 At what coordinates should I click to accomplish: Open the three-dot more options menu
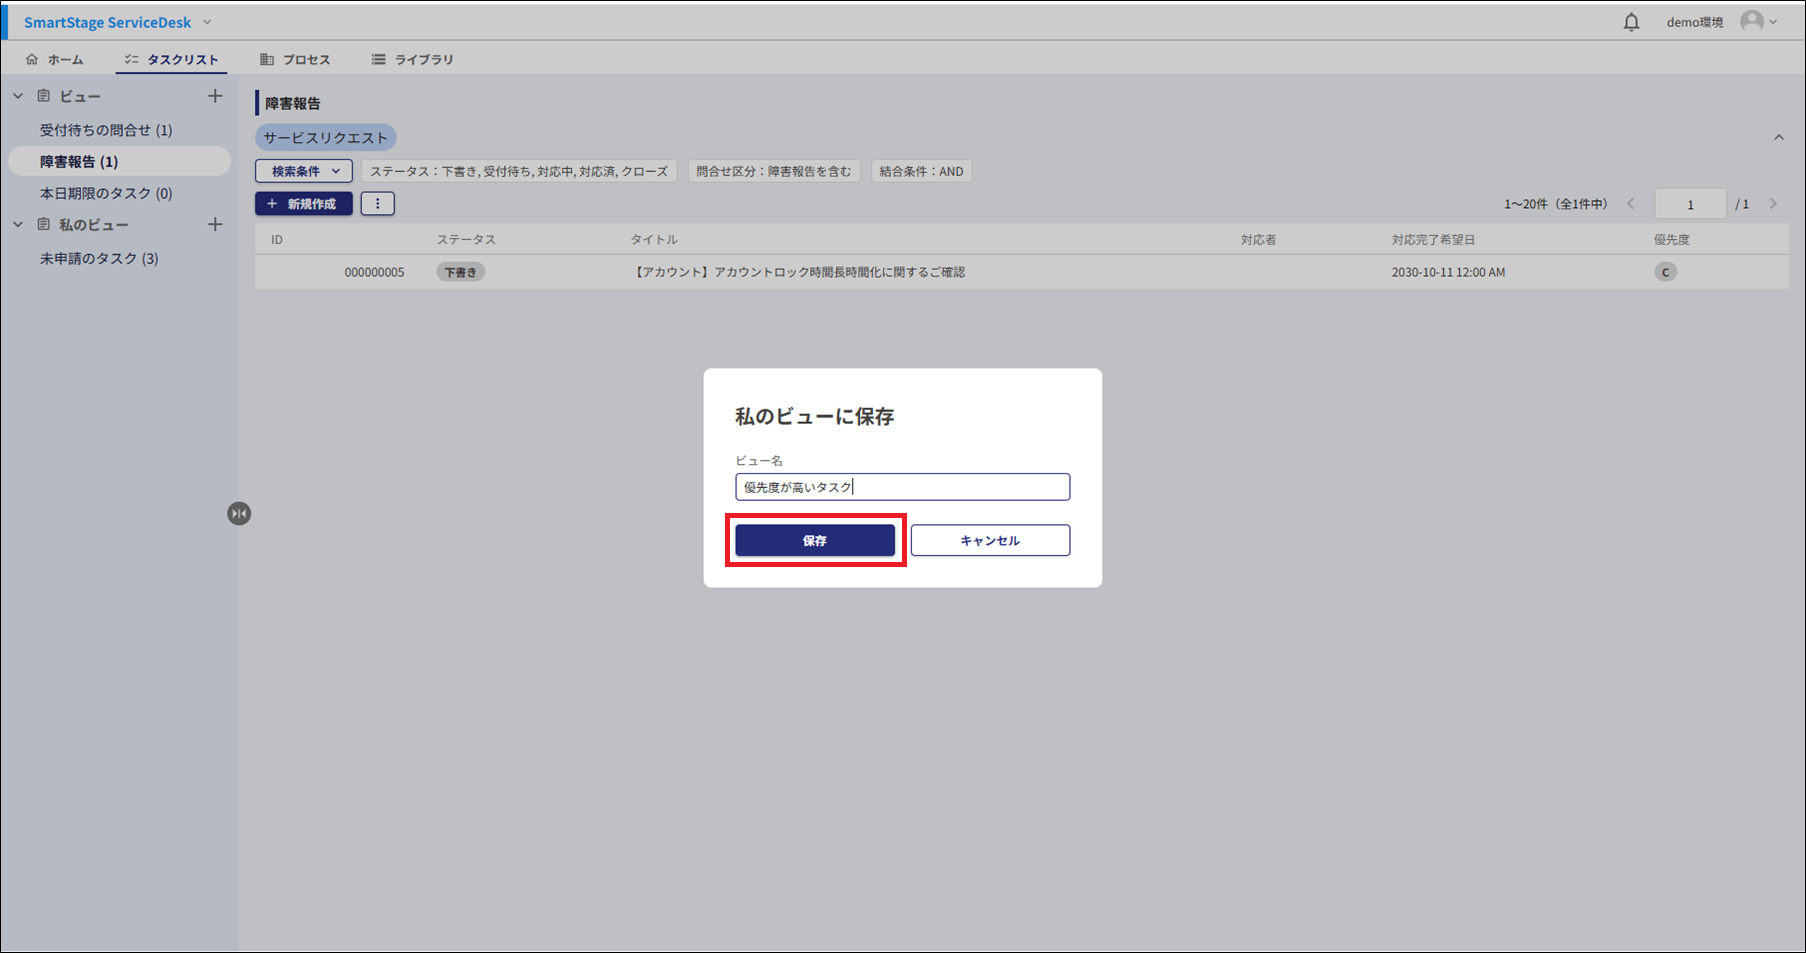point(377,204)
